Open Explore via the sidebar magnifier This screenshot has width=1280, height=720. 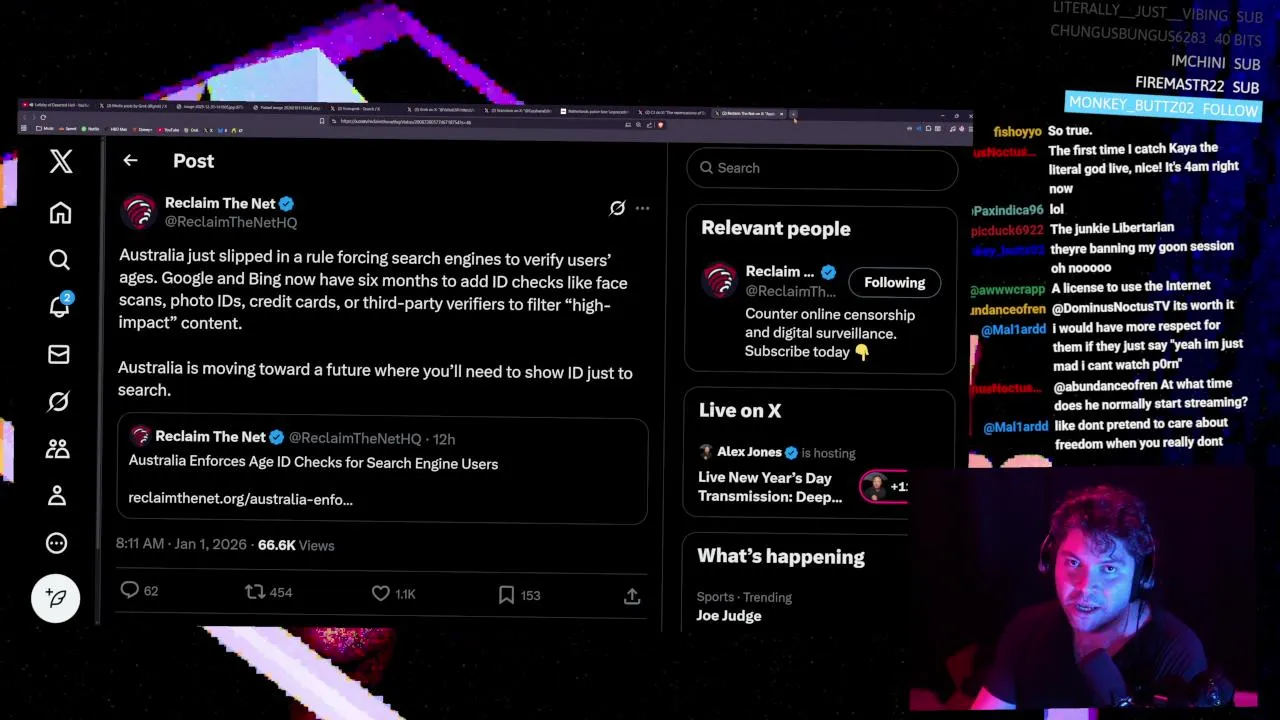tap(59, 260)
